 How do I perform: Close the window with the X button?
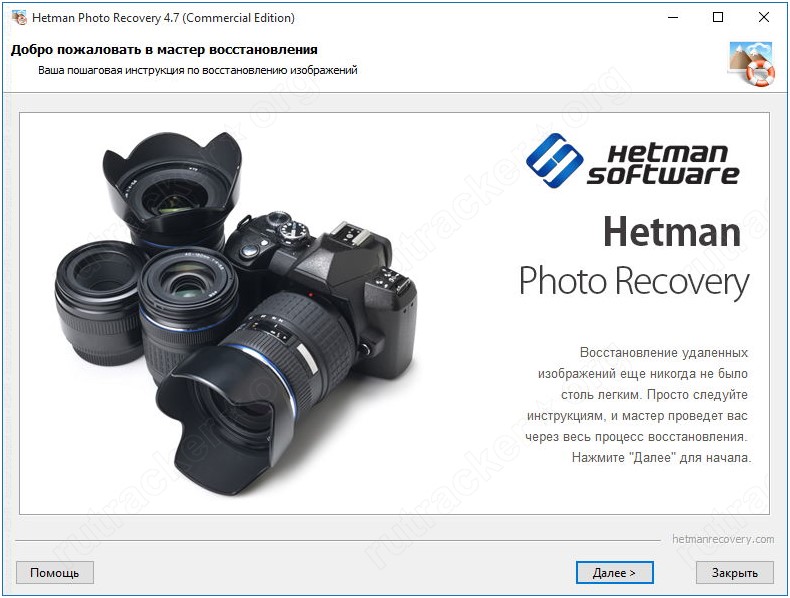764,18
